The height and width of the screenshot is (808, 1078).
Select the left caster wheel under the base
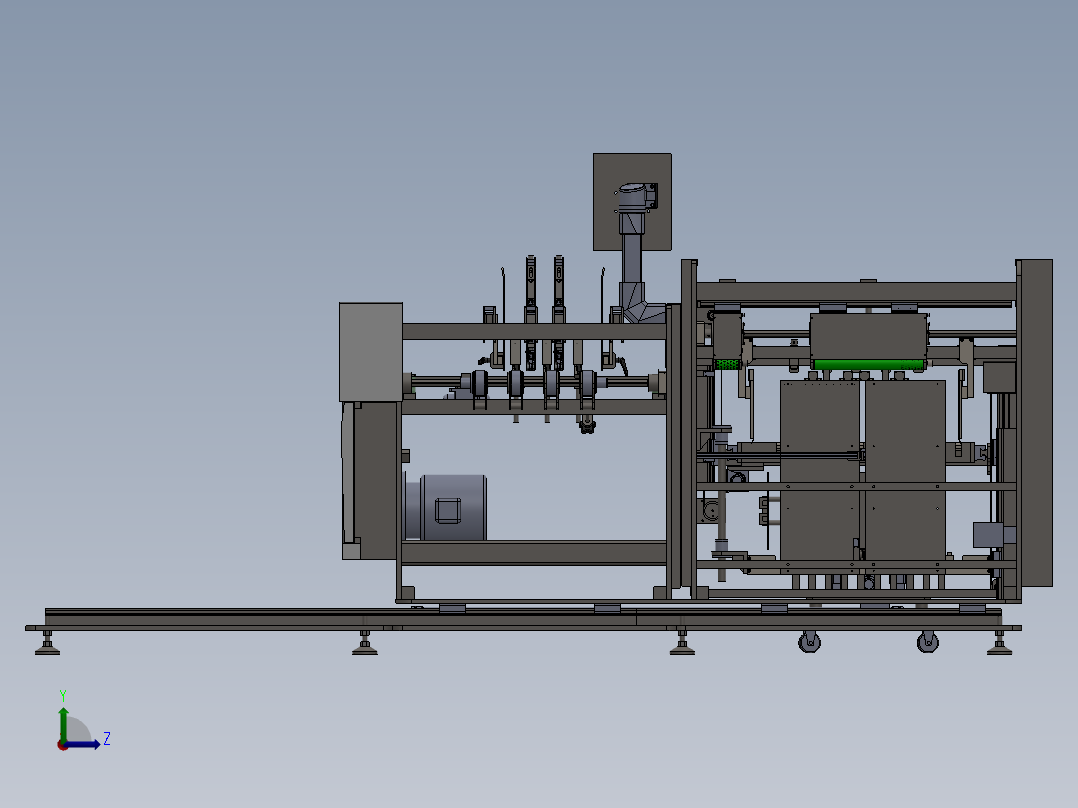(x=809, y=642)
